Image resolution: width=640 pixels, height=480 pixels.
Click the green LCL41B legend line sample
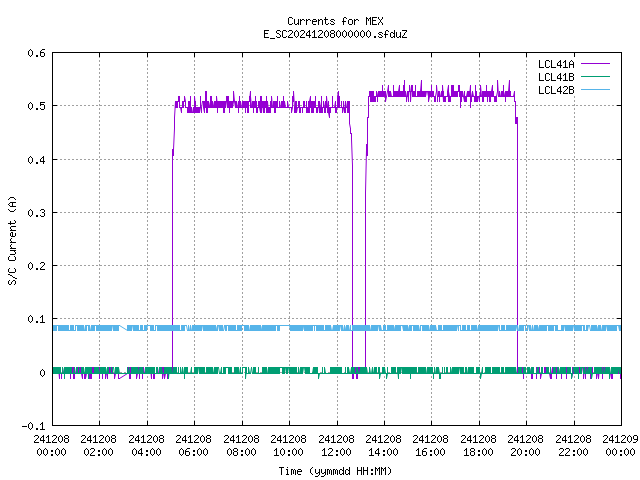point(595,76)
